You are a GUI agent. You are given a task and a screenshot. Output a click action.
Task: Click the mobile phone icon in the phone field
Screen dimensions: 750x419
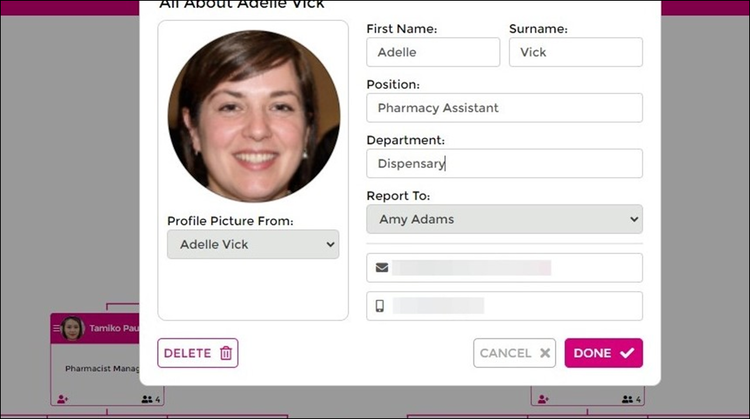pos(380,306)
